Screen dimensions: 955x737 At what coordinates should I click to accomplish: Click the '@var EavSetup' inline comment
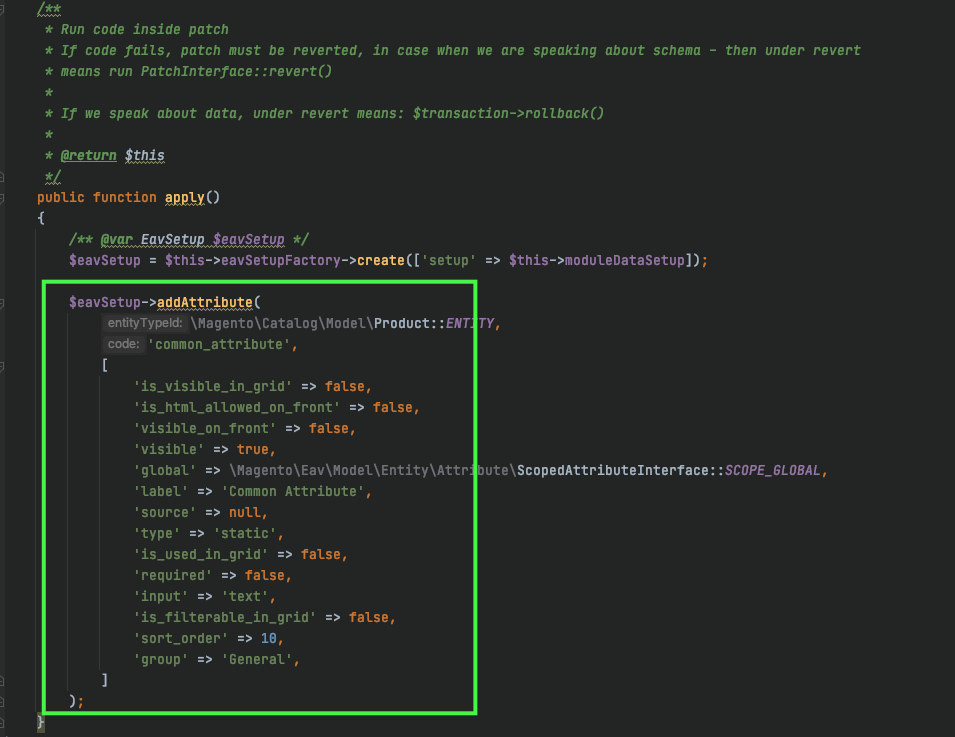[x=189, y=239]
